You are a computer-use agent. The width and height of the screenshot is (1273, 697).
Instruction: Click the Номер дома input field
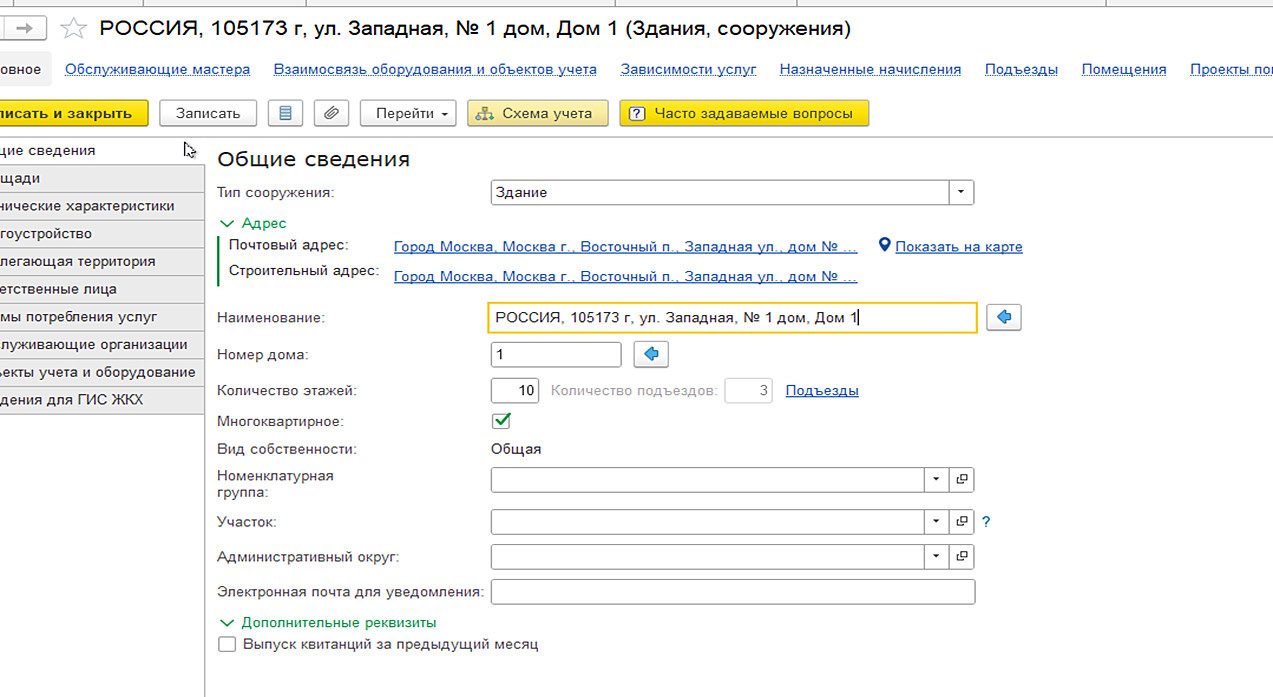point(556,354)
